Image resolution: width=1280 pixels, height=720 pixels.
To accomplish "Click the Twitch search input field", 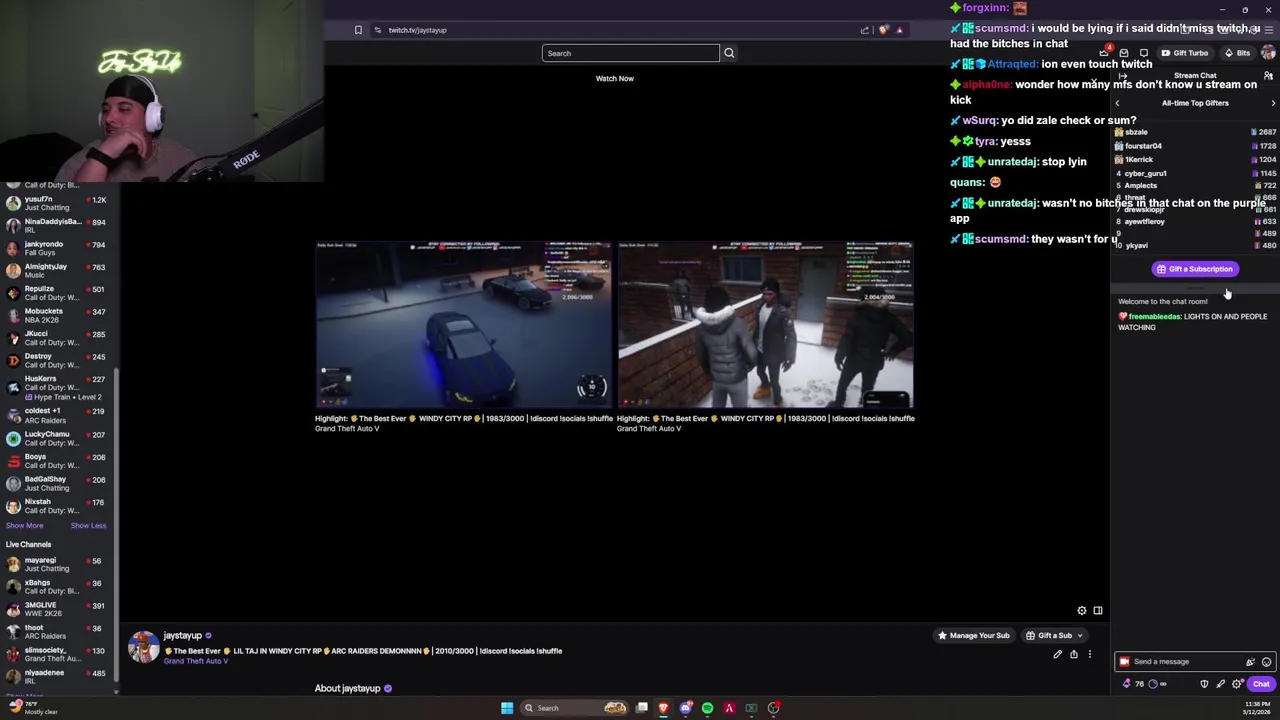I will 630,53.
